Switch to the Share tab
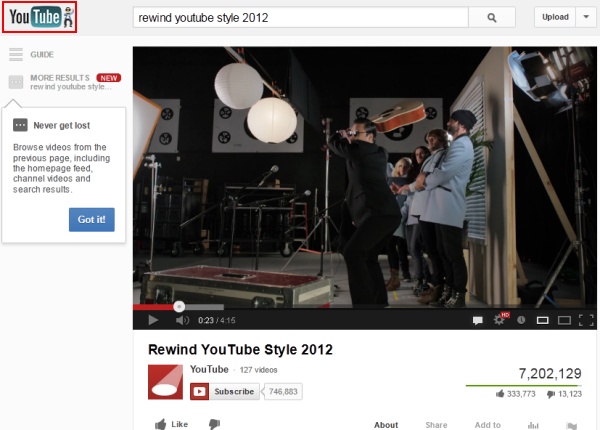This screenshot has width=600, height=430. click(436, 425)
